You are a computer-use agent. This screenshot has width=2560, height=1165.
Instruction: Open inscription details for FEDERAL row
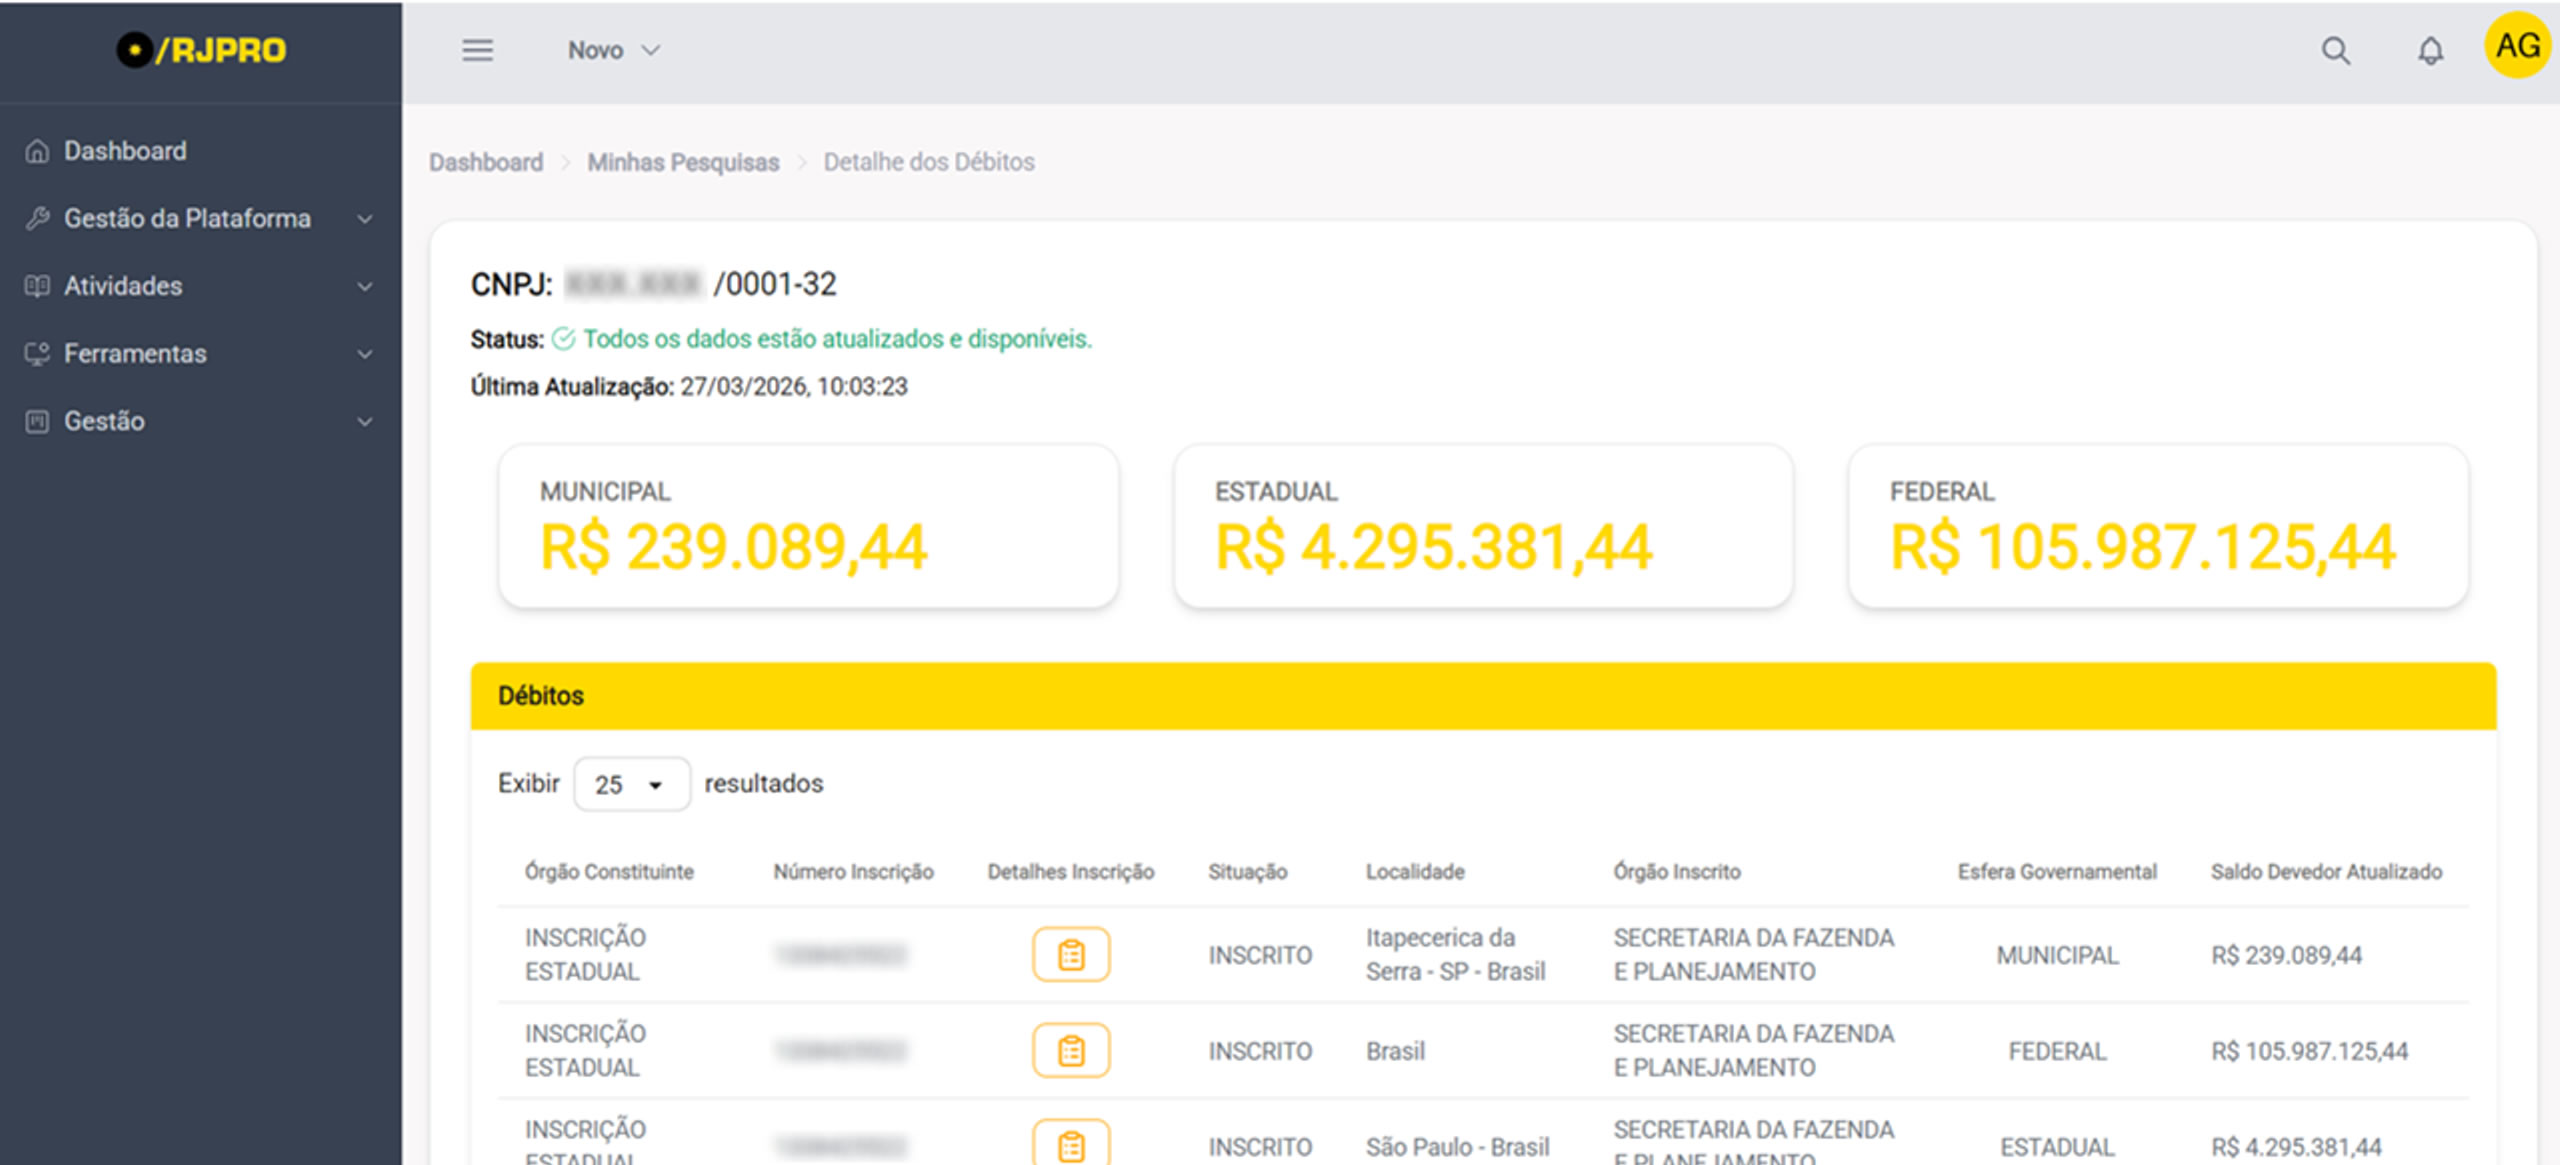point(1070,1050)
